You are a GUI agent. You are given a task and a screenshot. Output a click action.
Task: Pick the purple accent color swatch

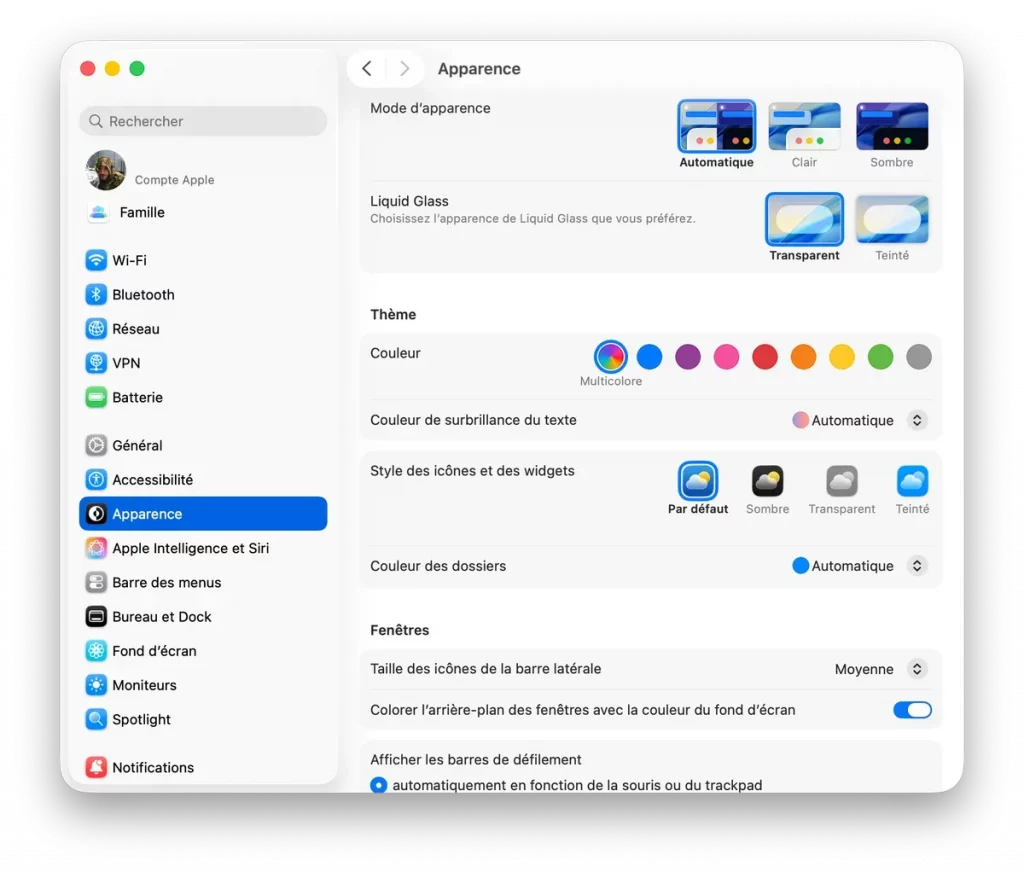[x=688, y=356]
